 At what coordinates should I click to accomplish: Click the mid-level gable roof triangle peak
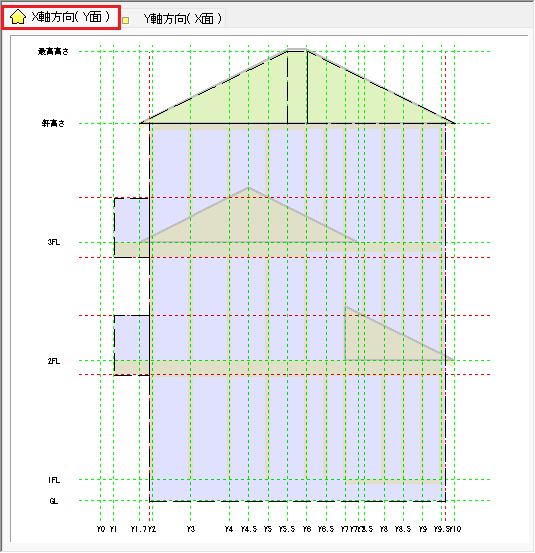[249, 188]
